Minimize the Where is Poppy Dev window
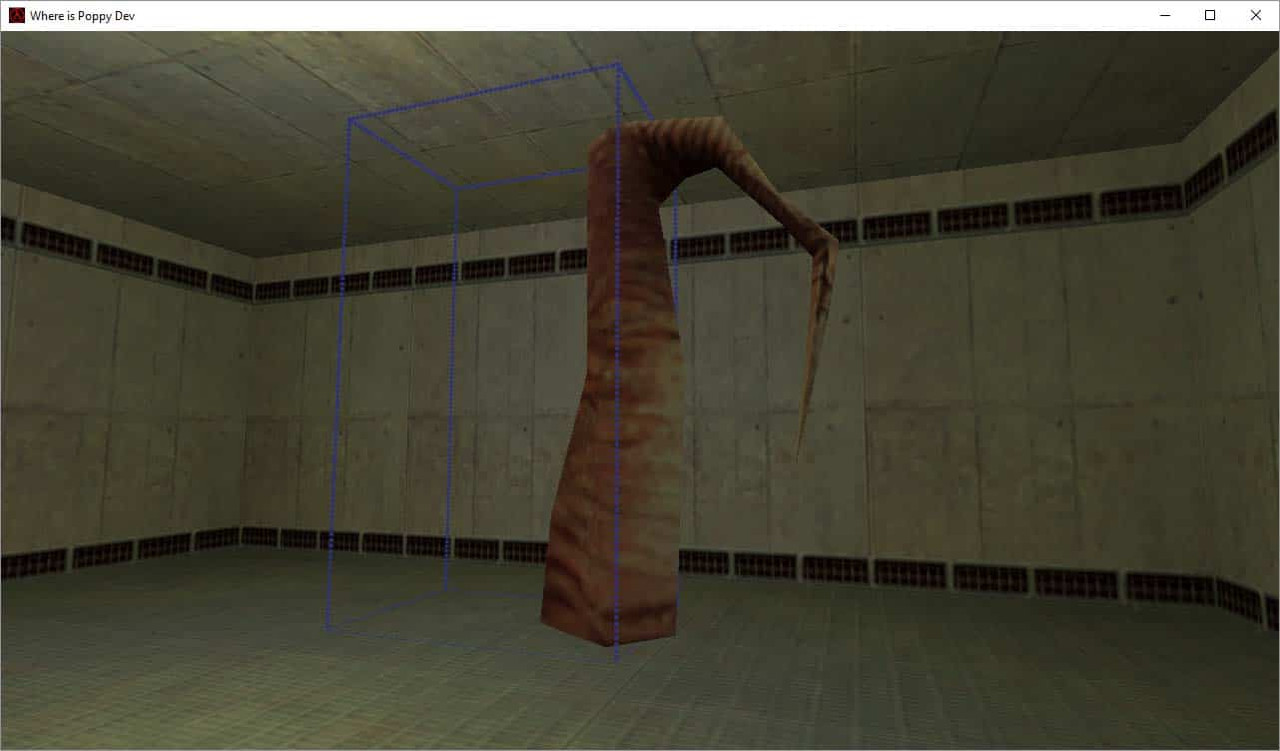The width and height of the screenshot is (1280, 751). tap(1165, 15)
